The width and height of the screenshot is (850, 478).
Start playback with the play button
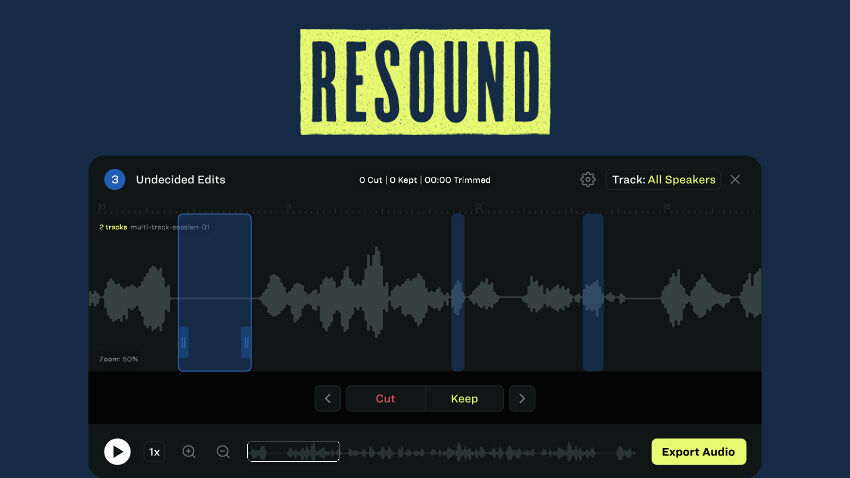pos(117,451)
